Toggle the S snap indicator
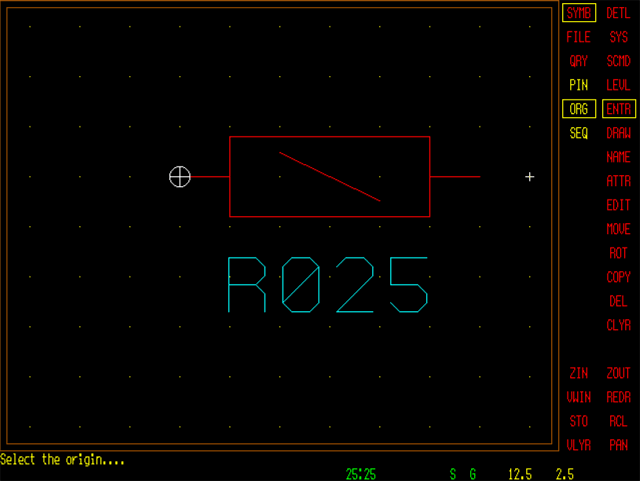 click(453, 474)
